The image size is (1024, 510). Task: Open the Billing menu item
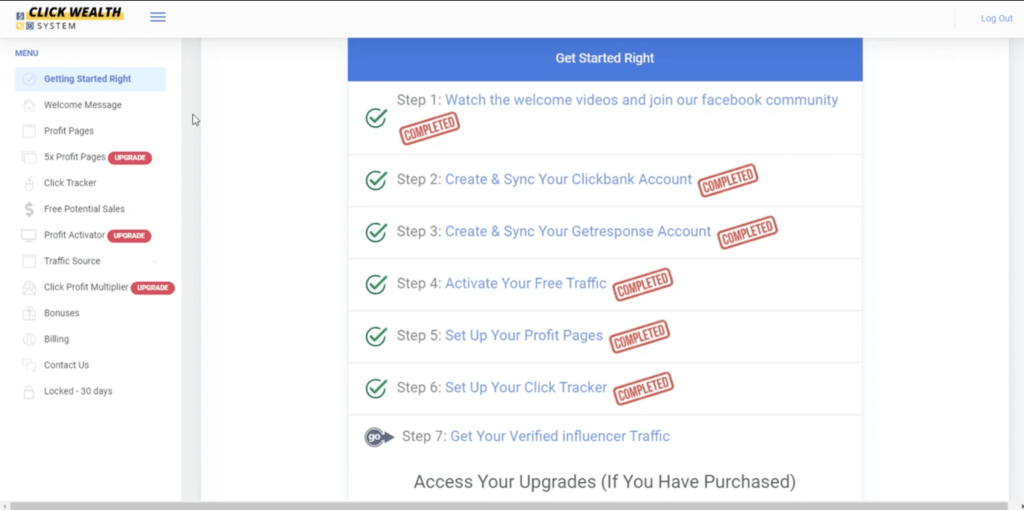pos(56,339)
